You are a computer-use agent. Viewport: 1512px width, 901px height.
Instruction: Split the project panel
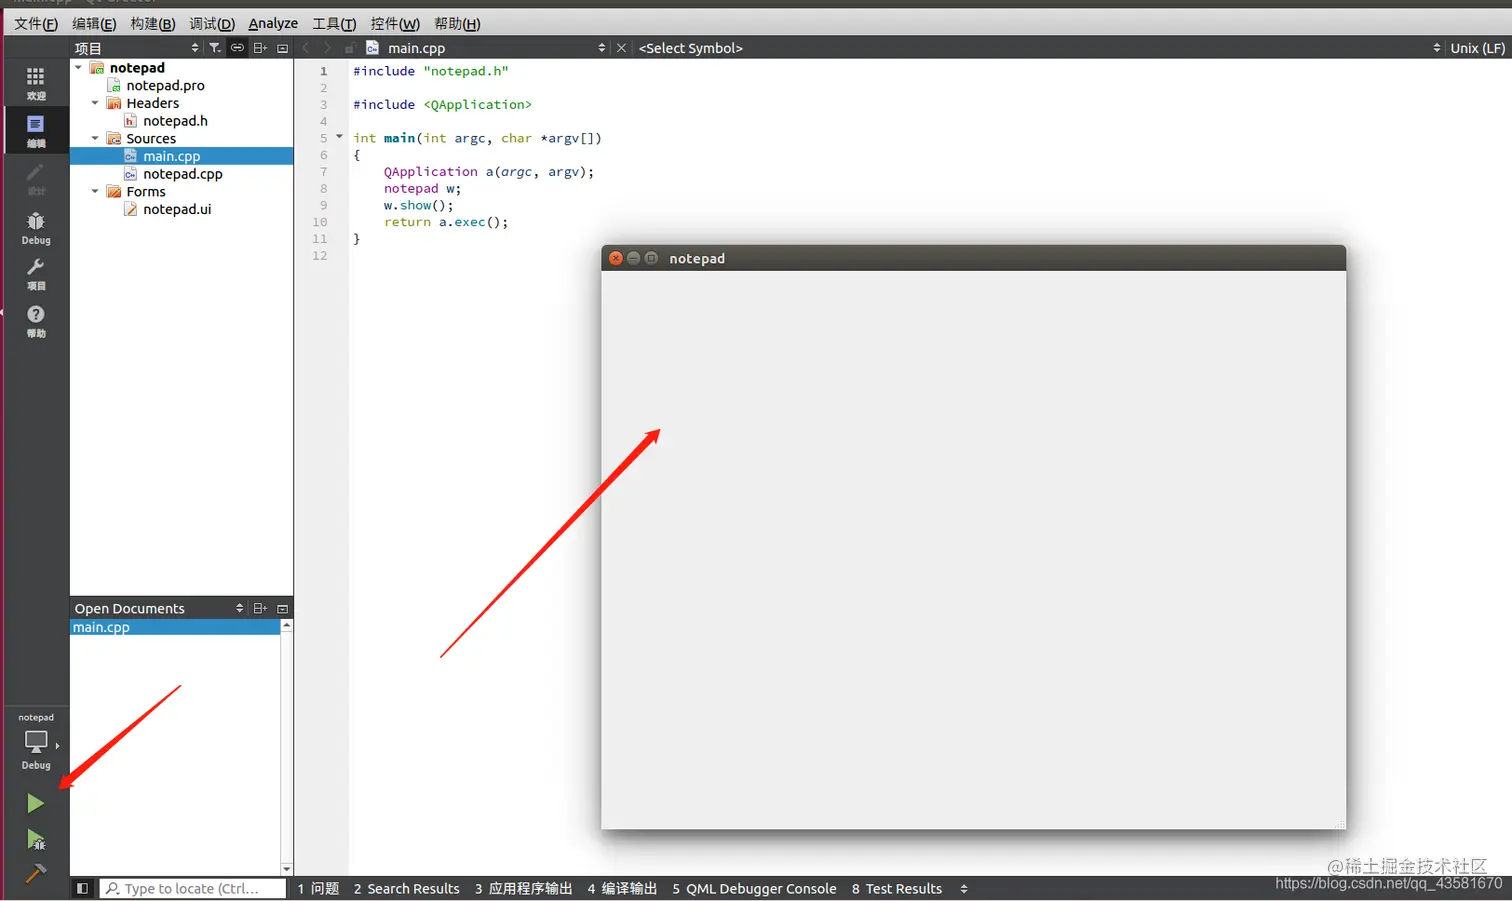260,48
